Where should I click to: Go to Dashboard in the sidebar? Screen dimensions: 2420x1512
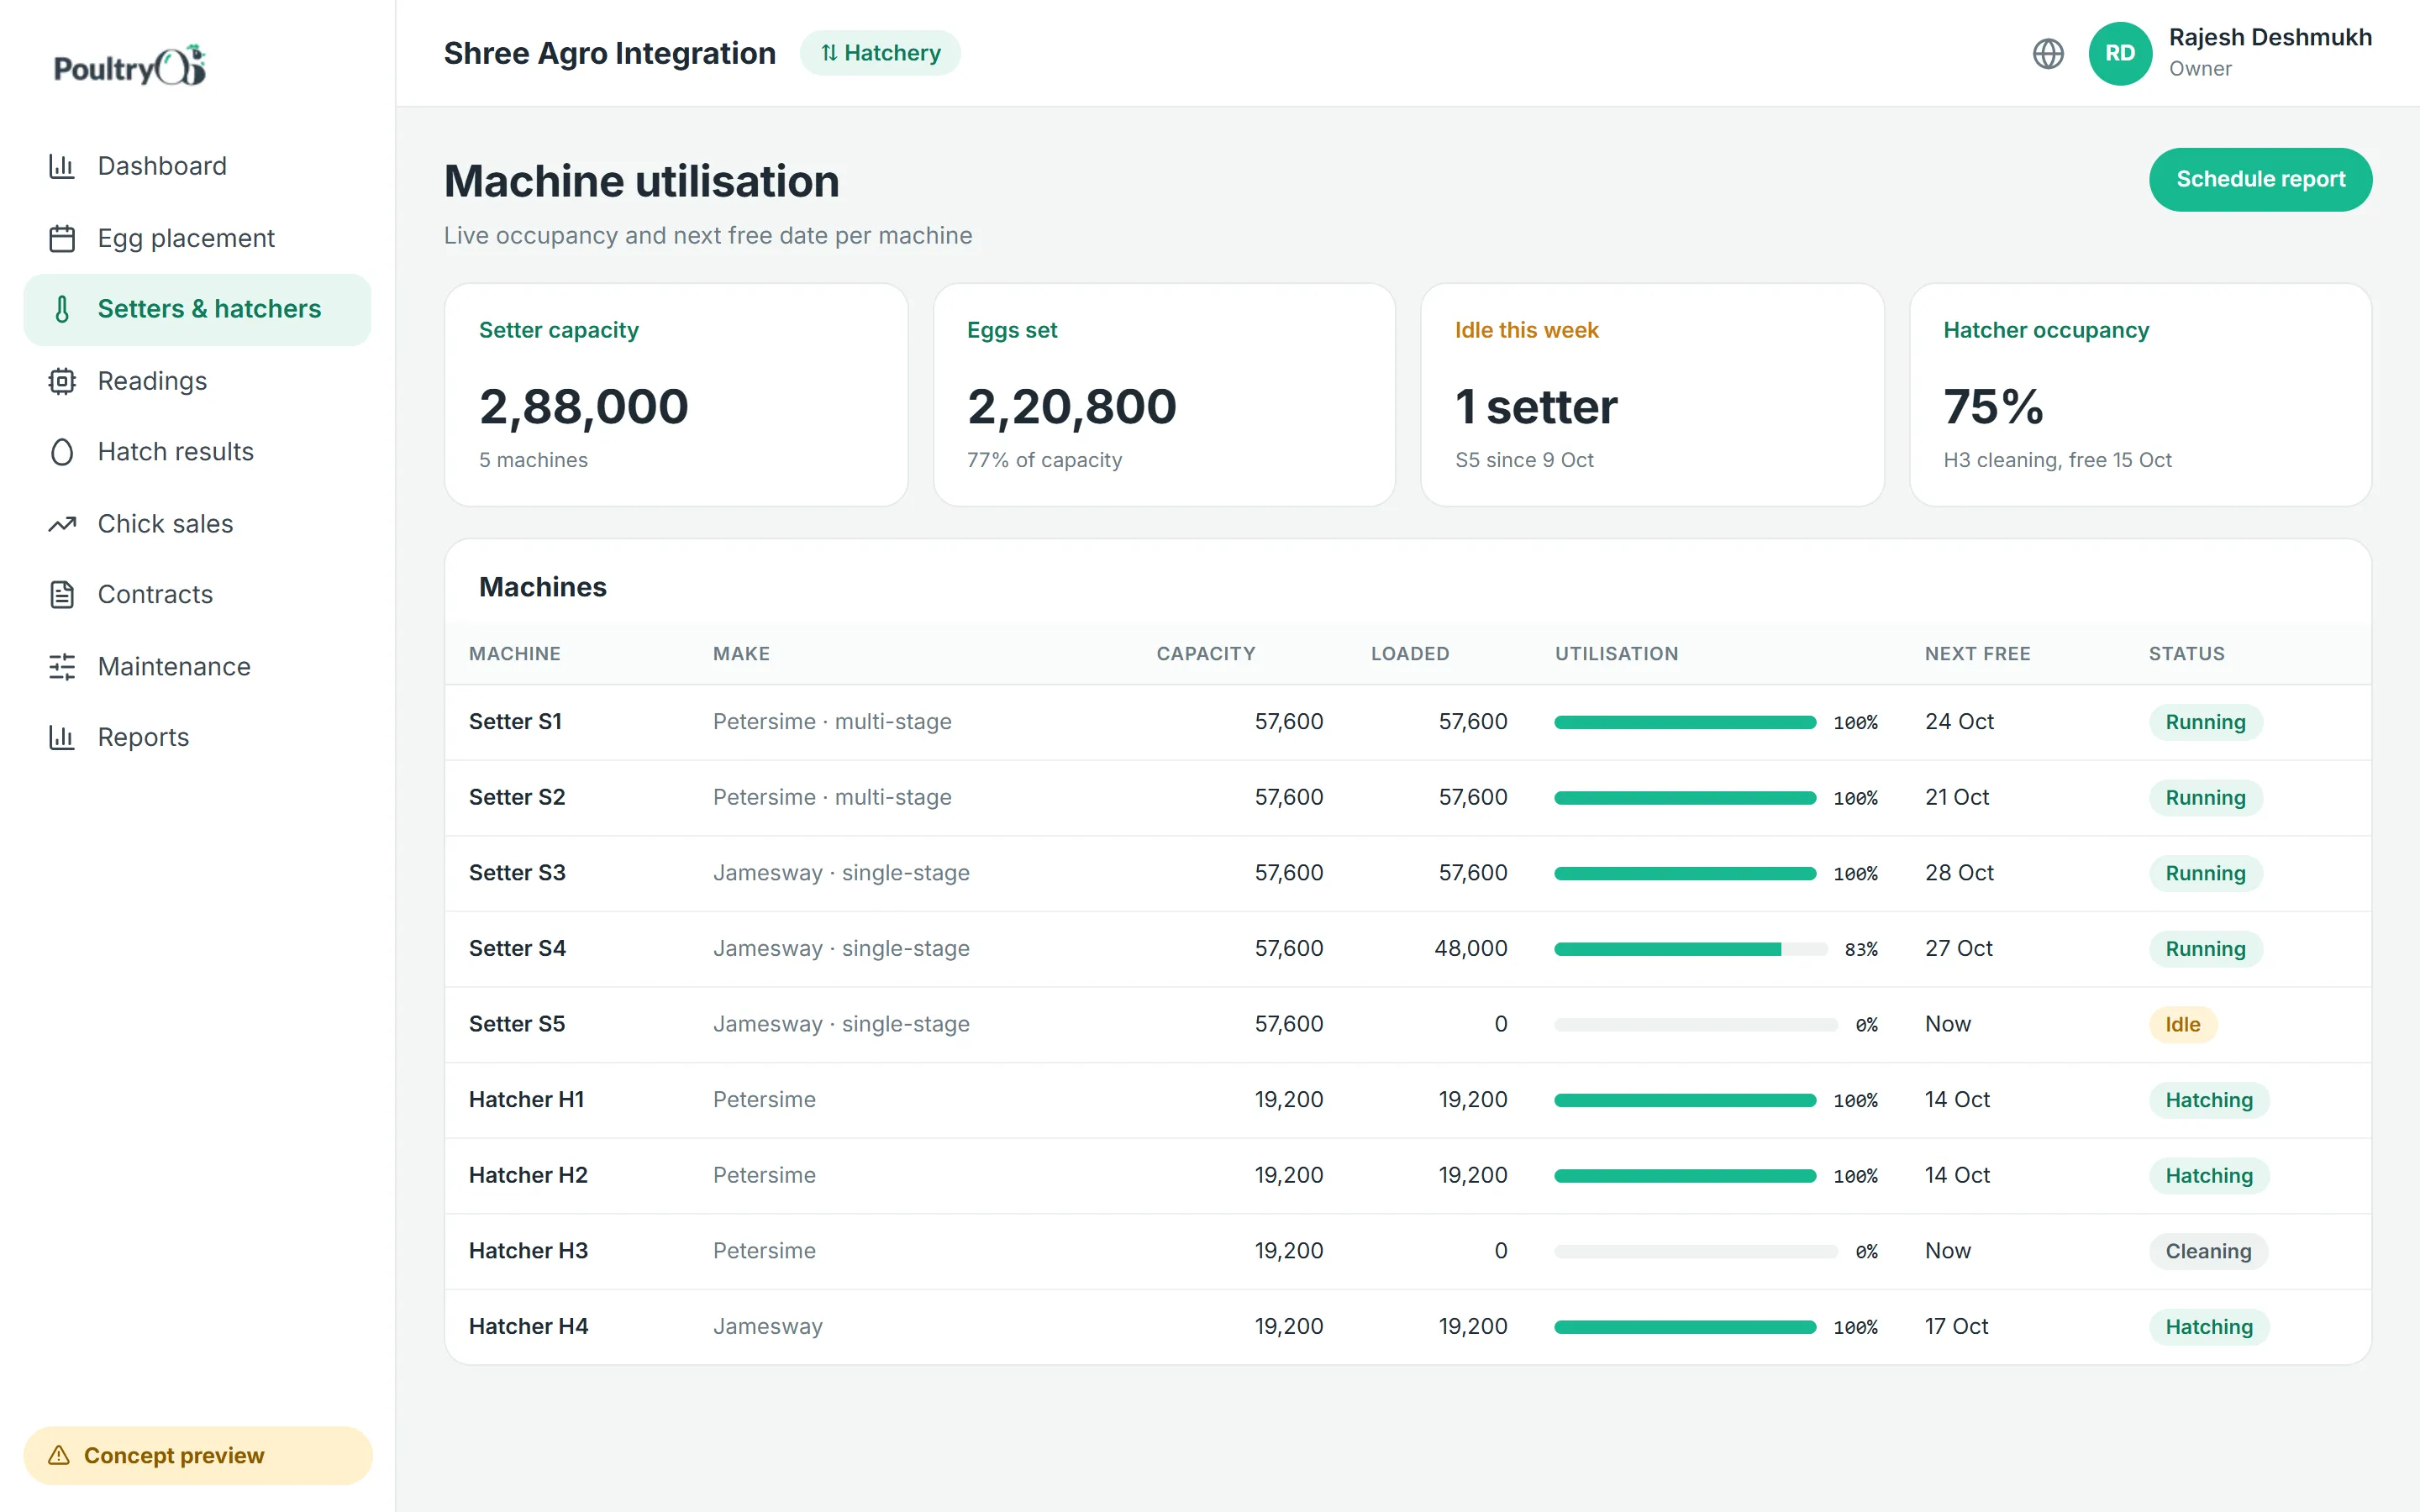[x=197, y=166]
